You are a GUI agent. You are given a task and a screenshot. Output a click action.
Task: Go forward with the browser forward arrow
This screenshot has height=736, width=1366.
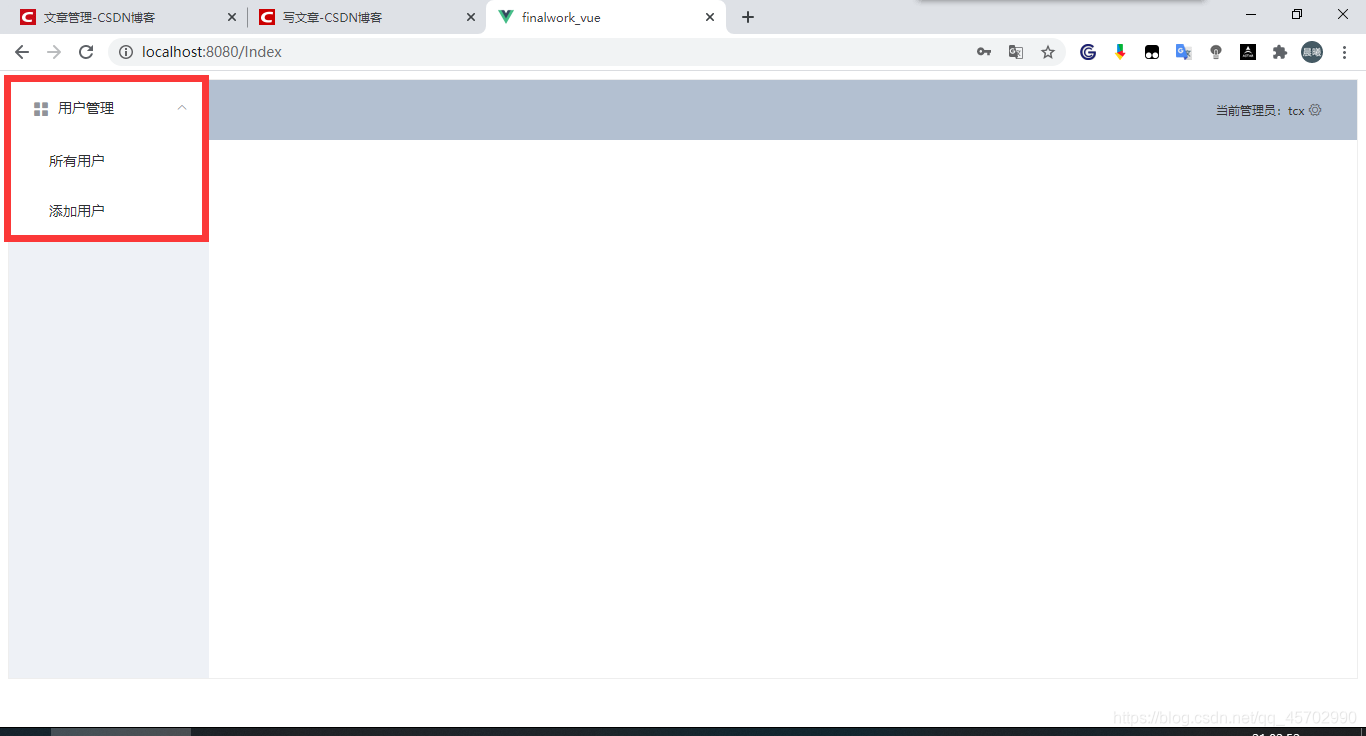54,52
